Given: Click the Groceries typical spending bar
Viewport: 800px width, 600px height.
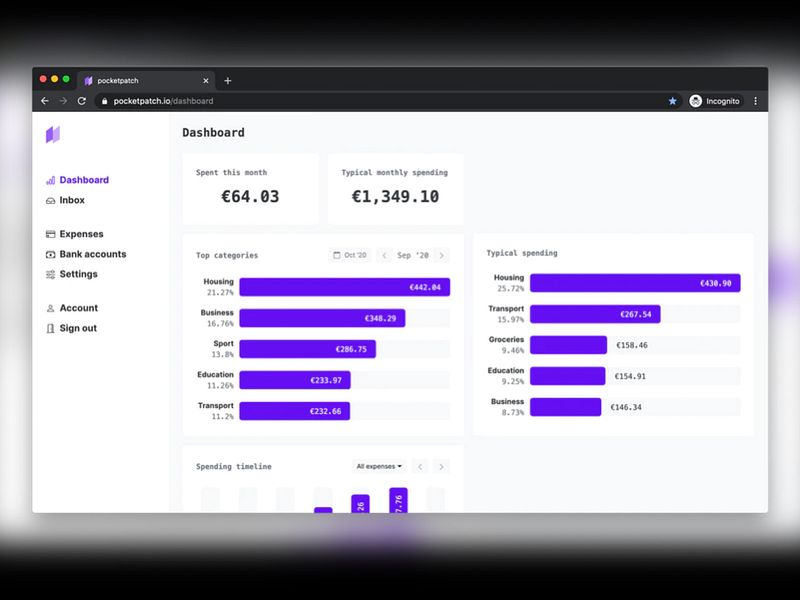Looking at the screenshot, I should 568,345.
